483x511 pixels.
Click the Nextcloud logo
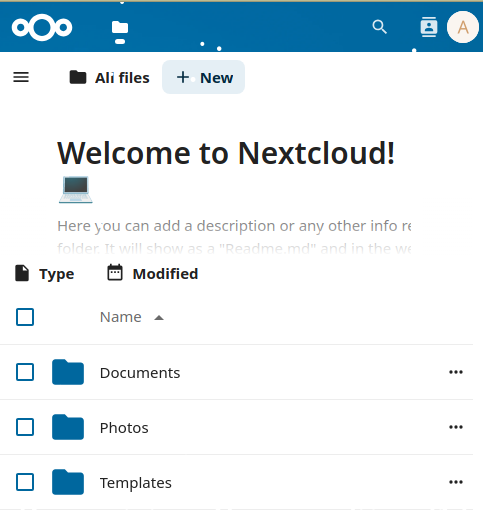pyautogui.click(x=42, y=27)
